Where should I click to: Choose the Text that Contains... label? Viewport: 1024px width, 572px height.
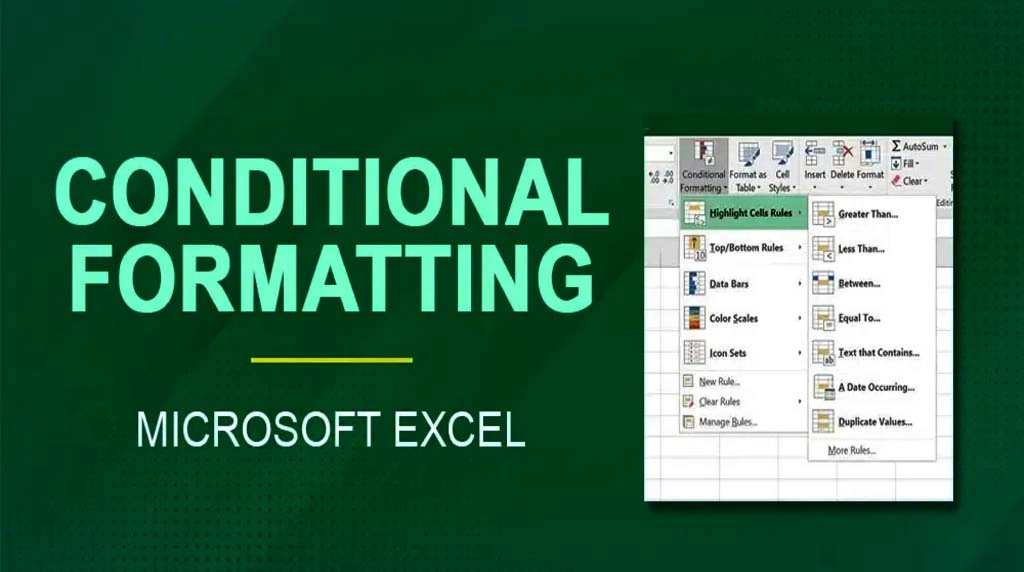879,353
